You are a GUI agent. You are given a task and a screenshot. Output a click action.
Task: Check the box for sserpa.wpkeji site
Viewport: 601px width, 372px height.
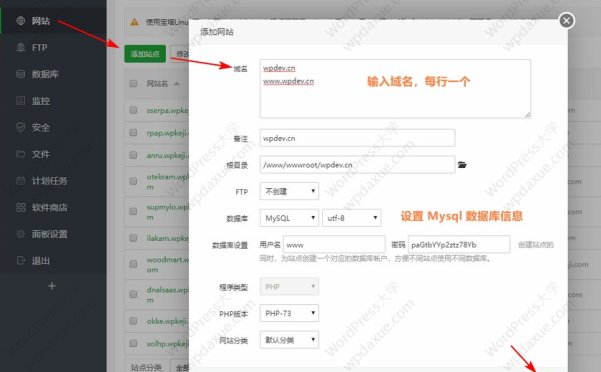tap(133, 110)
